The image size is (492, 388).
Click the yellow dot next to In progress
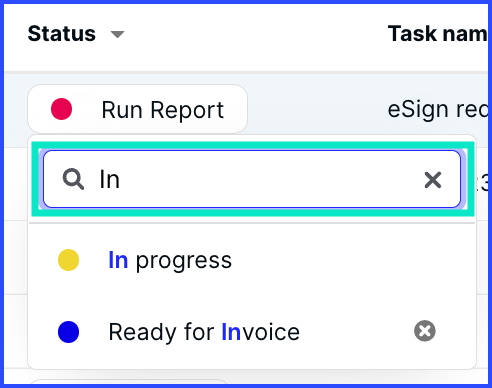[68, 260]
